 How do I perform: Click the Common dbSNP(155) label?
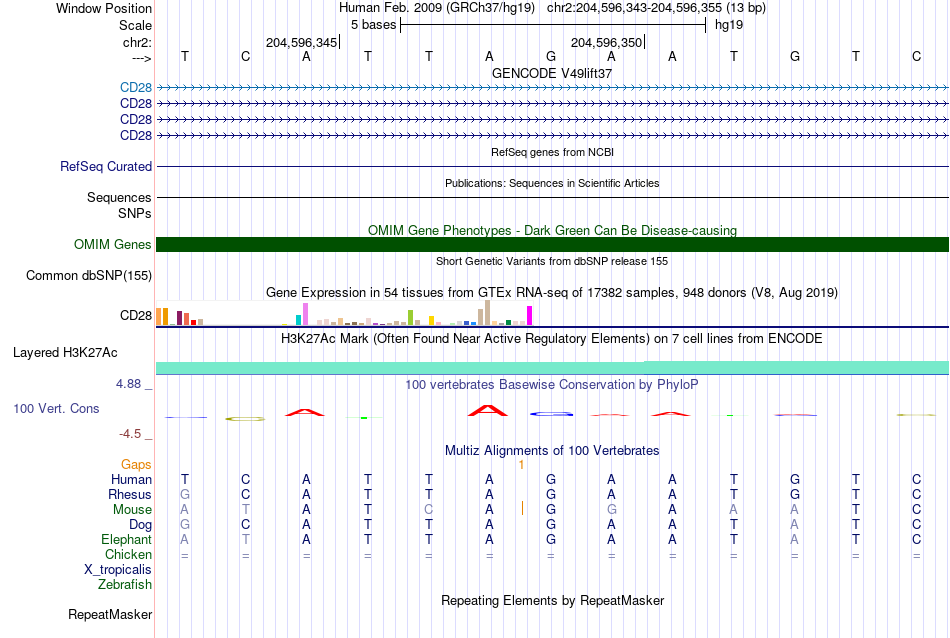point(89,276)
